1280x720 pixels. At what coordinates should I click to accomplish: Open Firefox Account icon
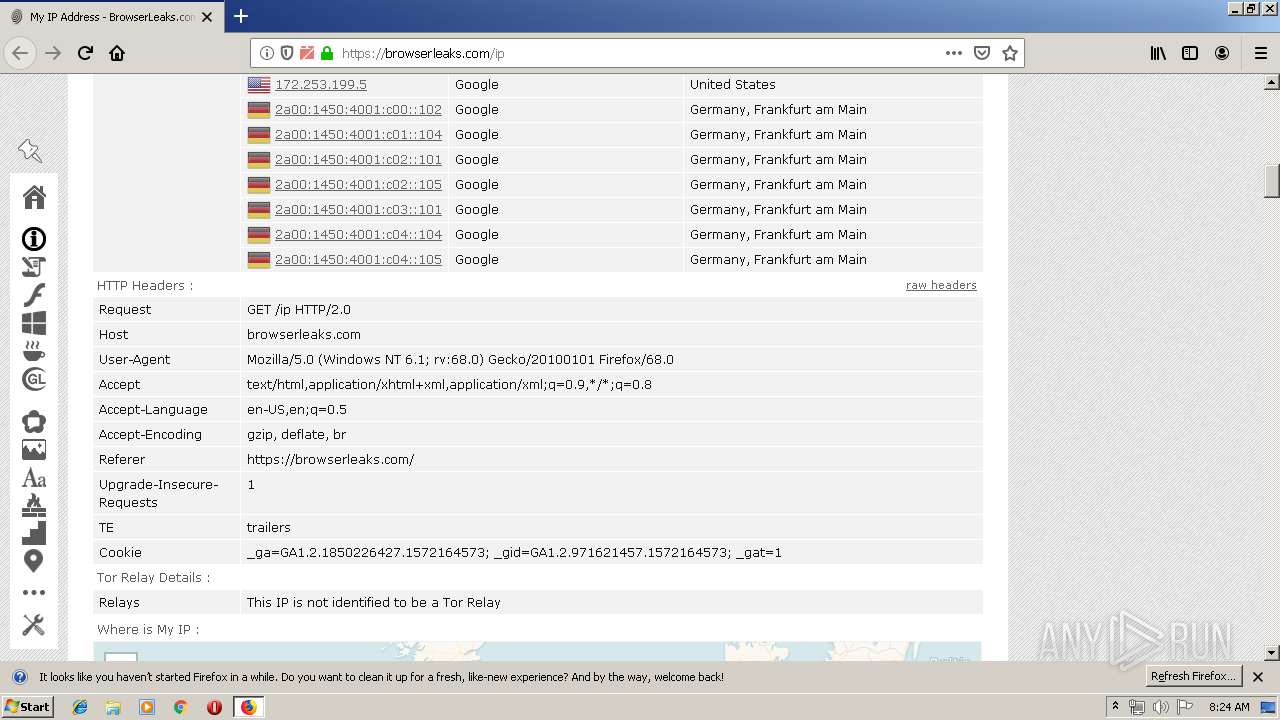click(1222, 53)
